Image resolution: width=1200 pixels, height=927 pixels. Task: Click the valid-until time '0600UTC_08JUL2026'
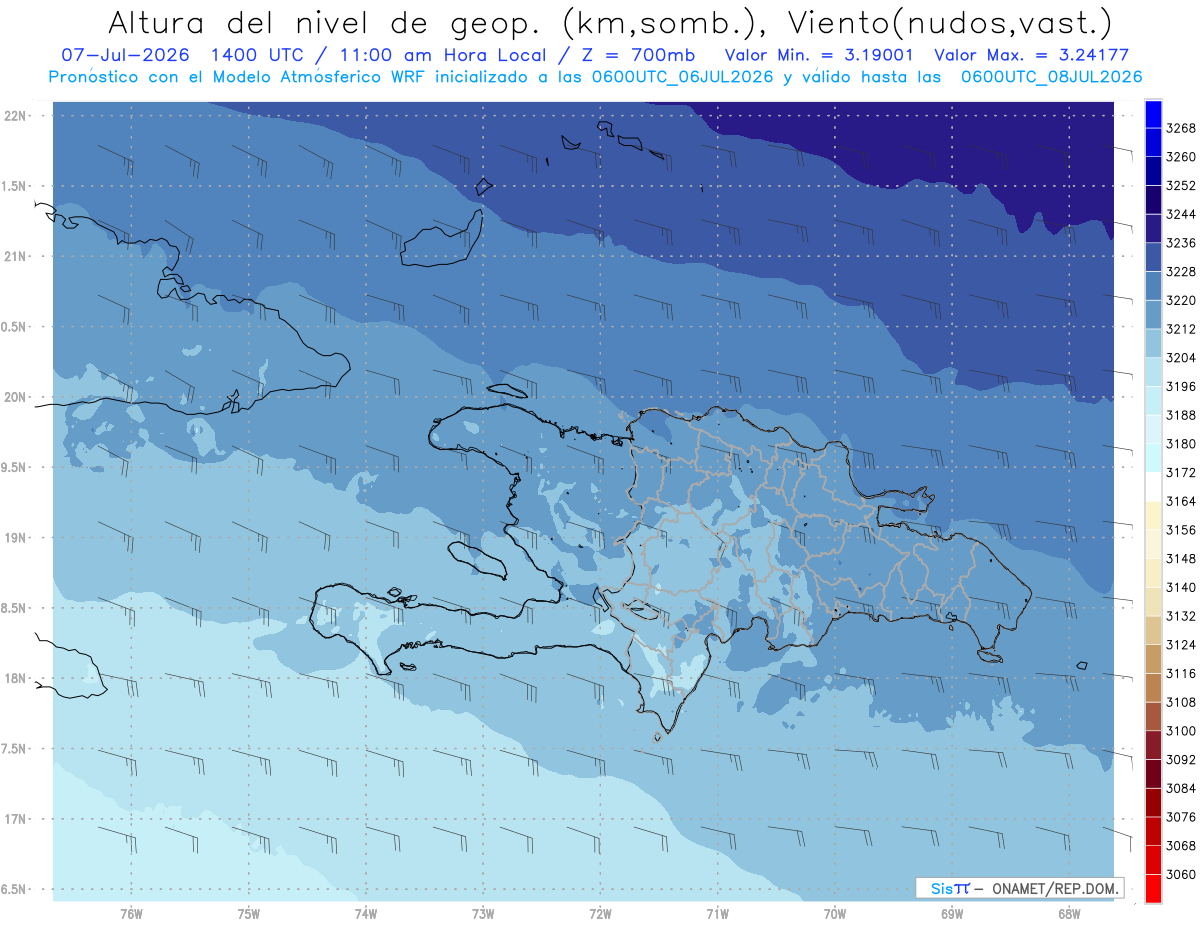point(1050,77)
